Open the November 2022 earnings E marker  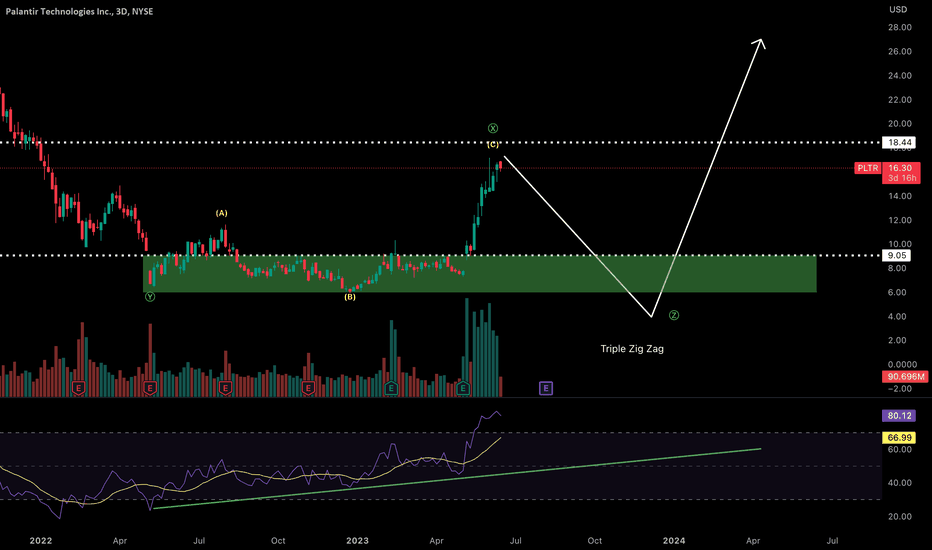(x=308, y=388)
